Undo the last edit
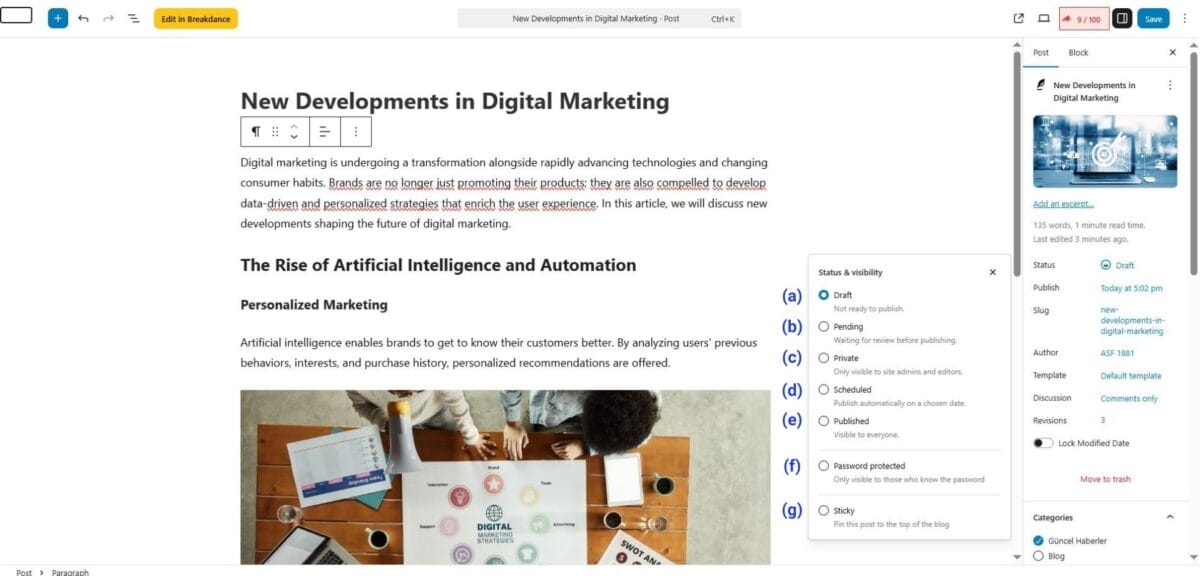The width and height of the screenshot is (1200, 576). point(83,18)
